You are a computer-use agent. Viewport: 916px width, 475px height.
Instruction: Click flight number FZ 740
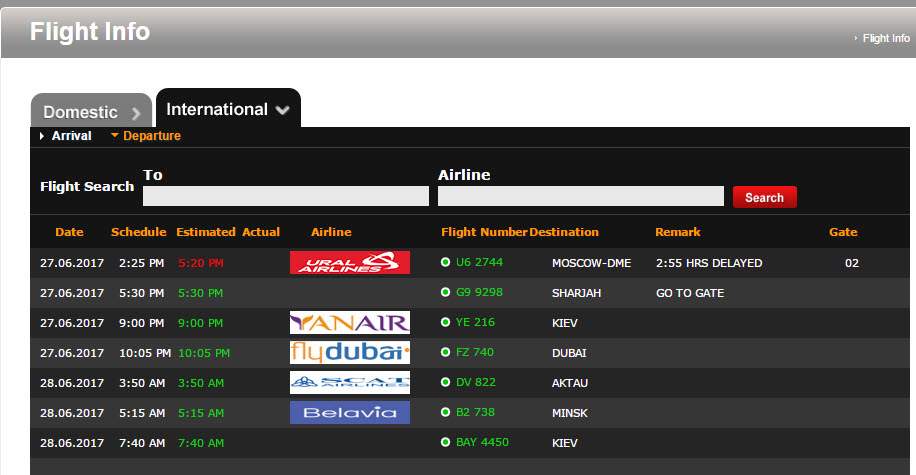pyautogui.click(x=475, y=353)
